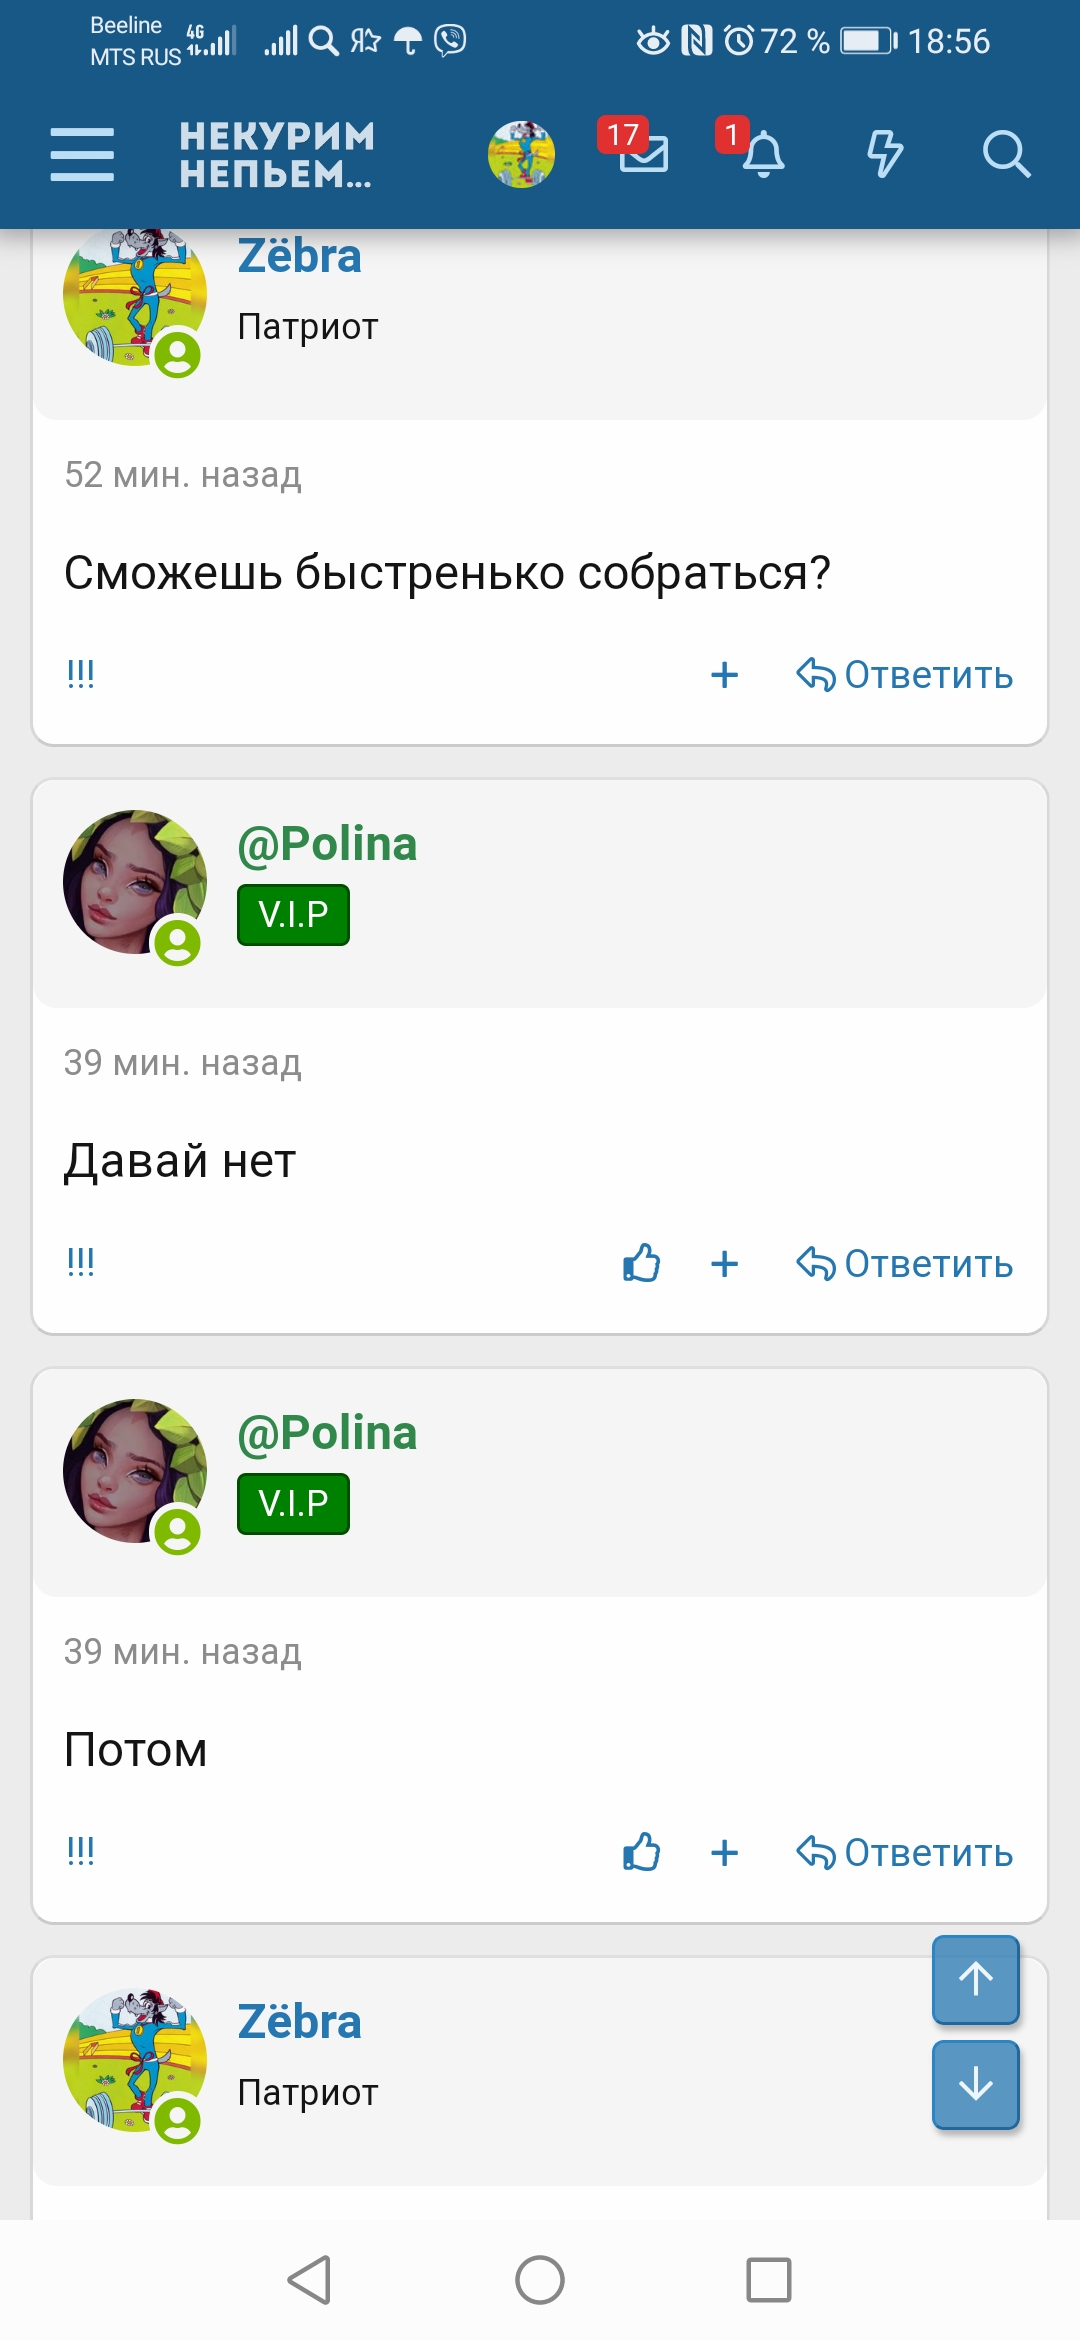Report the "Потом" post via !!!
The height and width of the screenshot is (2340, 1080).
point(80,1851)
